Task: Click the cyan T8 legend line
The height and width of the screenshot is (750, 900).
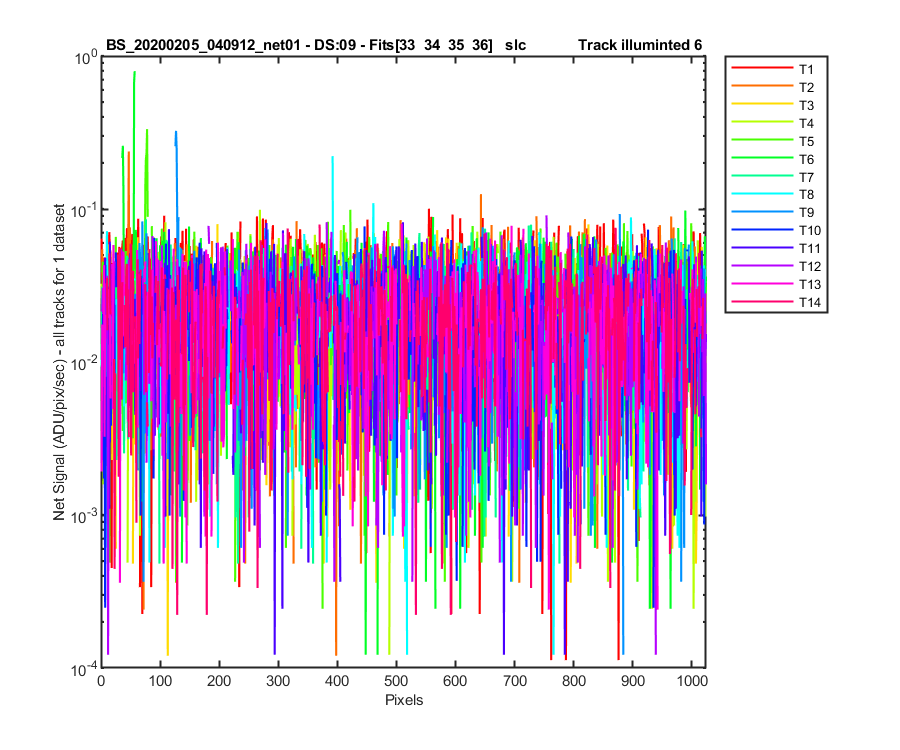Action: (762, 193)
